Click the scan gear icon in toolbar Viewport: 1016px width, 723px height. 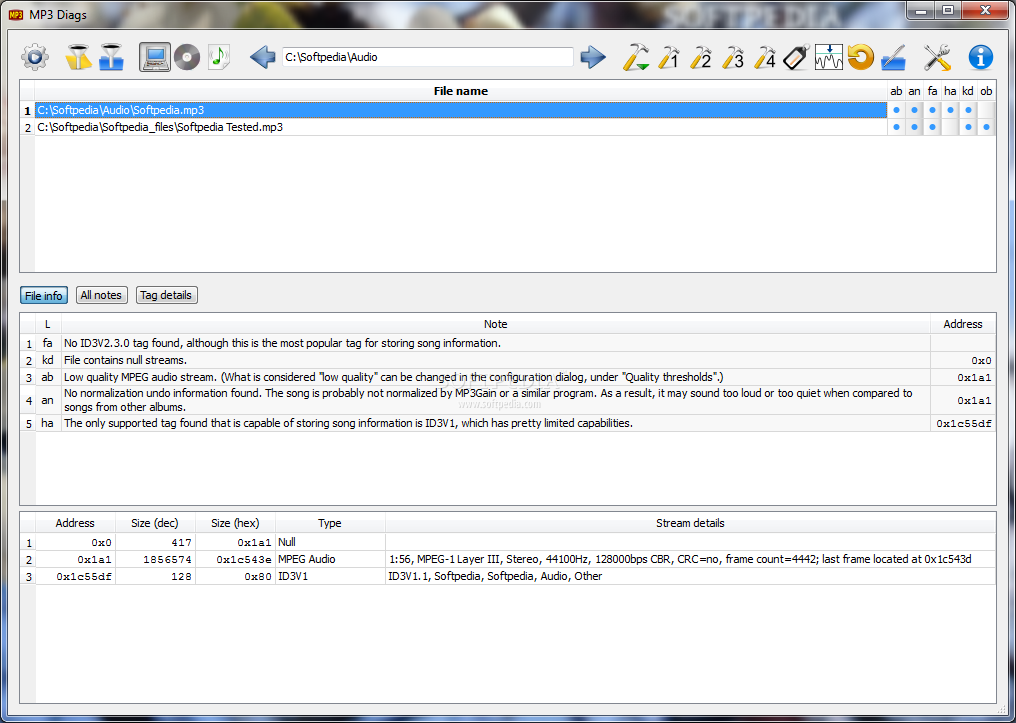35,57
